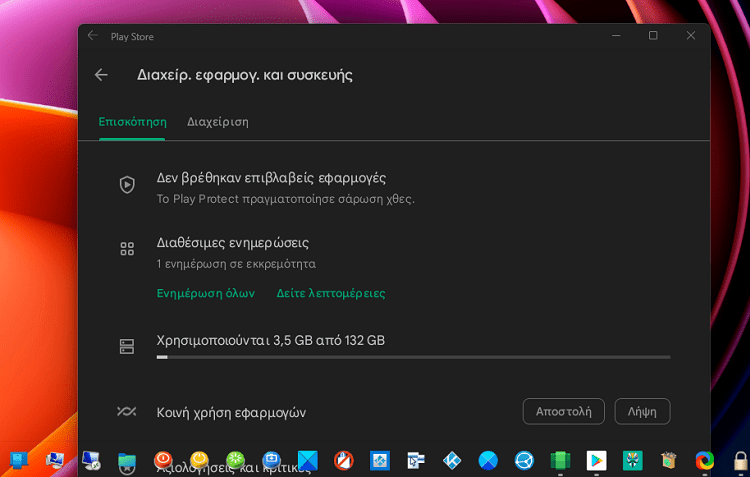The image size is (750, 477).
Task: Click the teal square figure taskbar icon
Action: click(x=632, y=461)
